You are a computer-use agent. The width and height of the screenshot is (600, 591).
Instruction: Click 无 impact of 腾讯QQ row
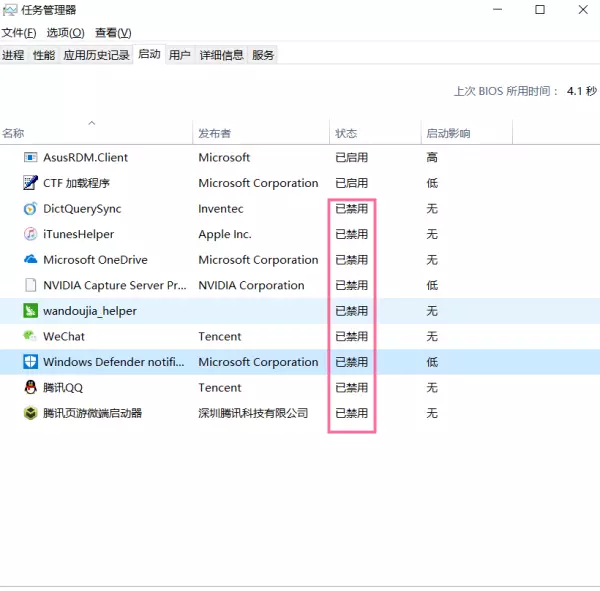pos(432,387)
